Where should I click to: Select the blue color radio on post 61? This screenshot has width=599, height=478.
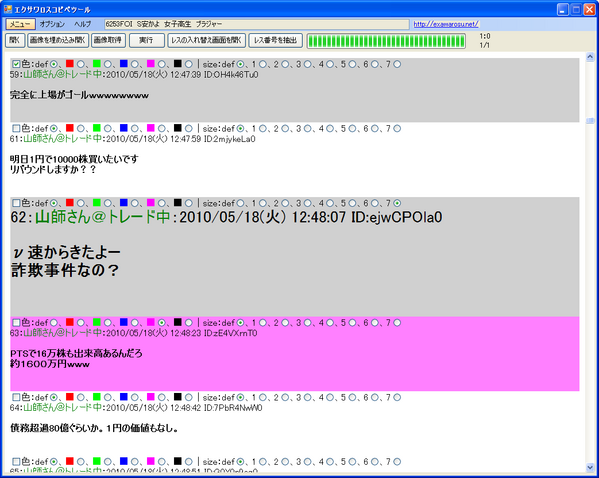coord(134,128)
